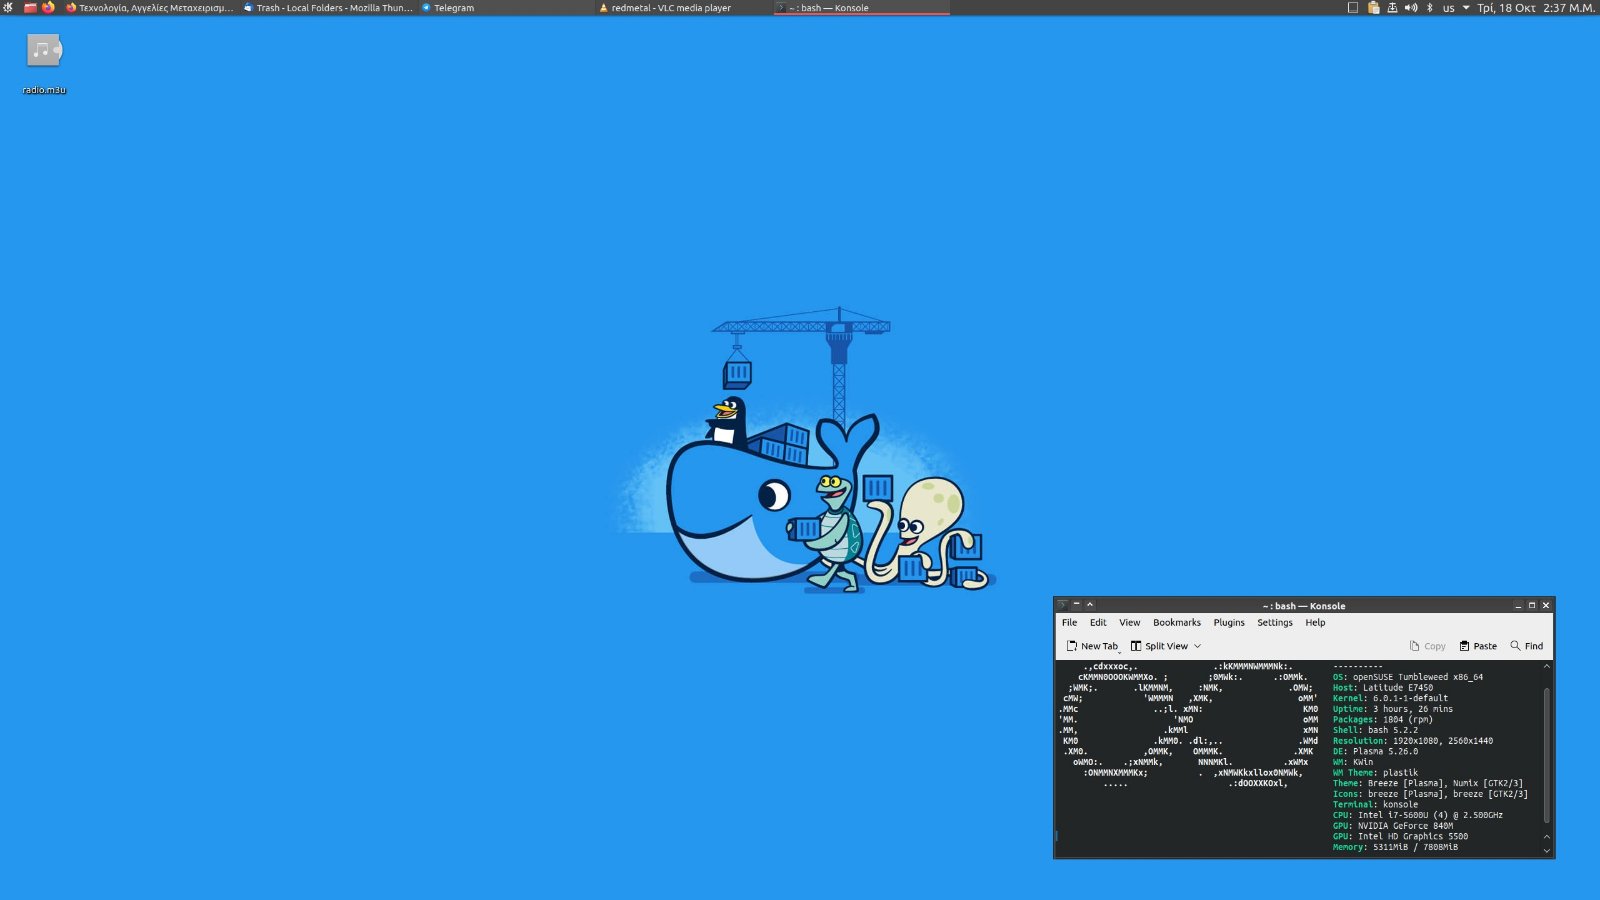Viewport: 1600px width, 900px height.
Task: Click the Resolution: 1920x1080 line
Action: pos(1413,741)
